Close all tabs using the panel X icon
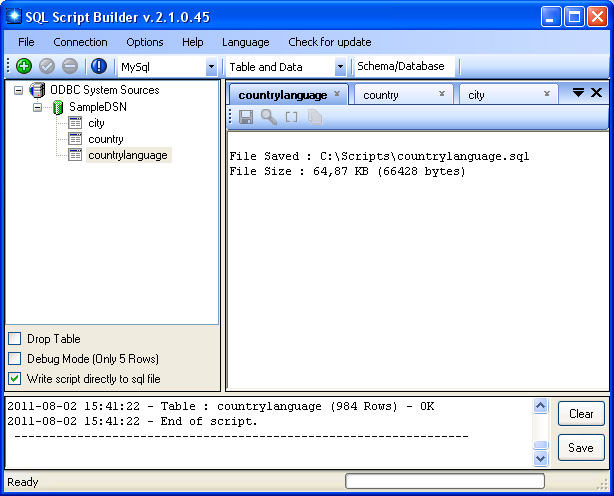The height and width of the screenshot is (496, 614). 596,93
